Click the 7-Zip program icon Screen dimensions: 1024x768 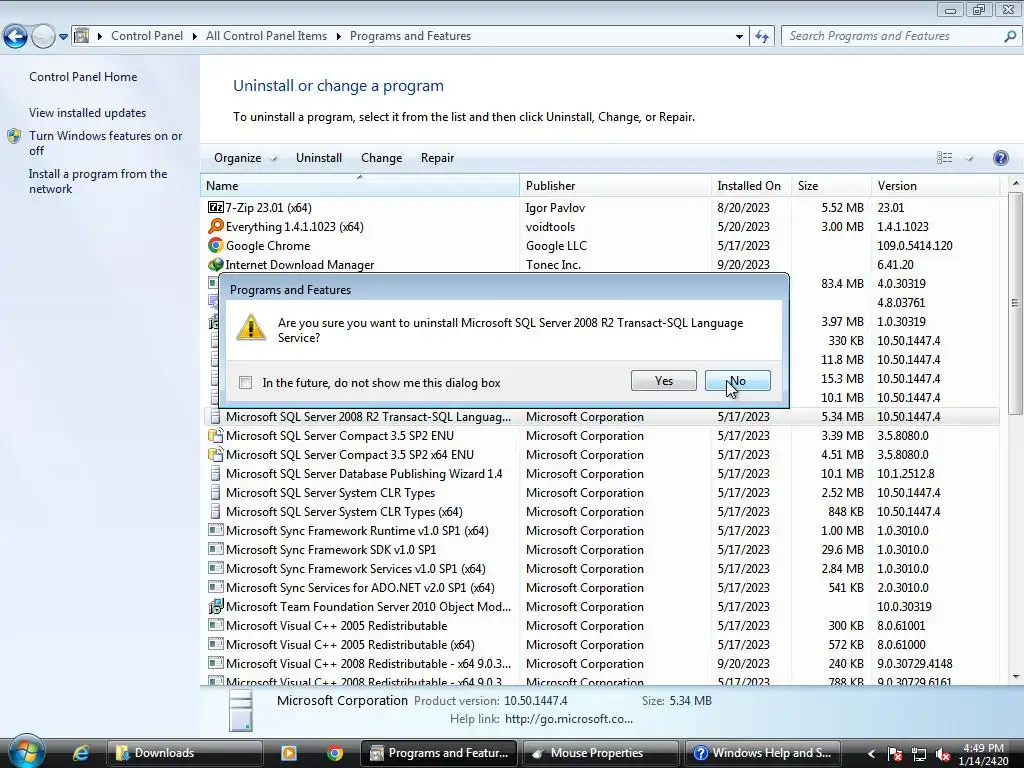pos(216,207)
